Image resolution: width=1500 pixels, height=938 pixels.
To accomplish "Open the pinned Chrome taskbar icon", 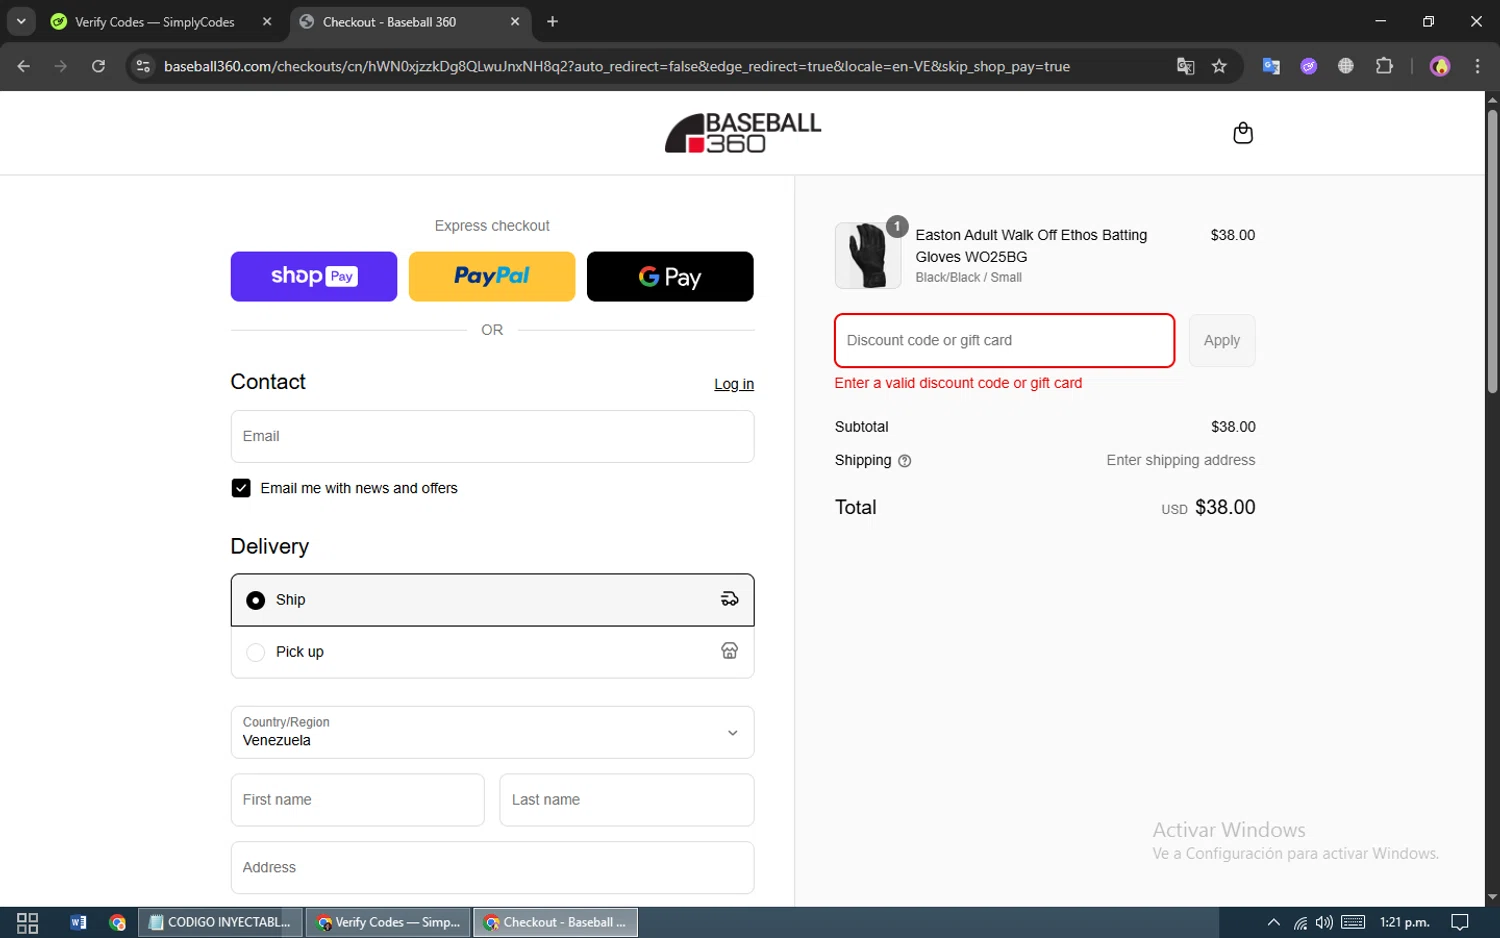I will 117,923.
